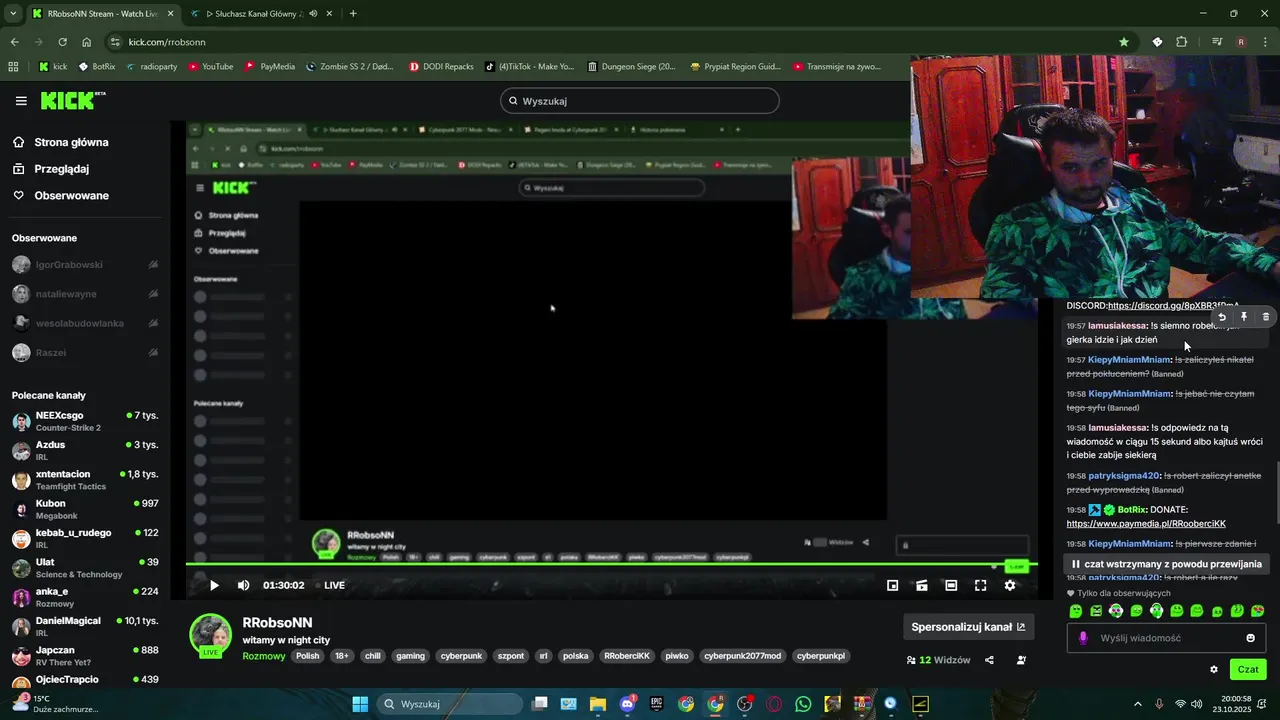This screenshot has height=720, width=1280.
Task: Open Chrome extensions puzzle icon
Action: 1182,42
